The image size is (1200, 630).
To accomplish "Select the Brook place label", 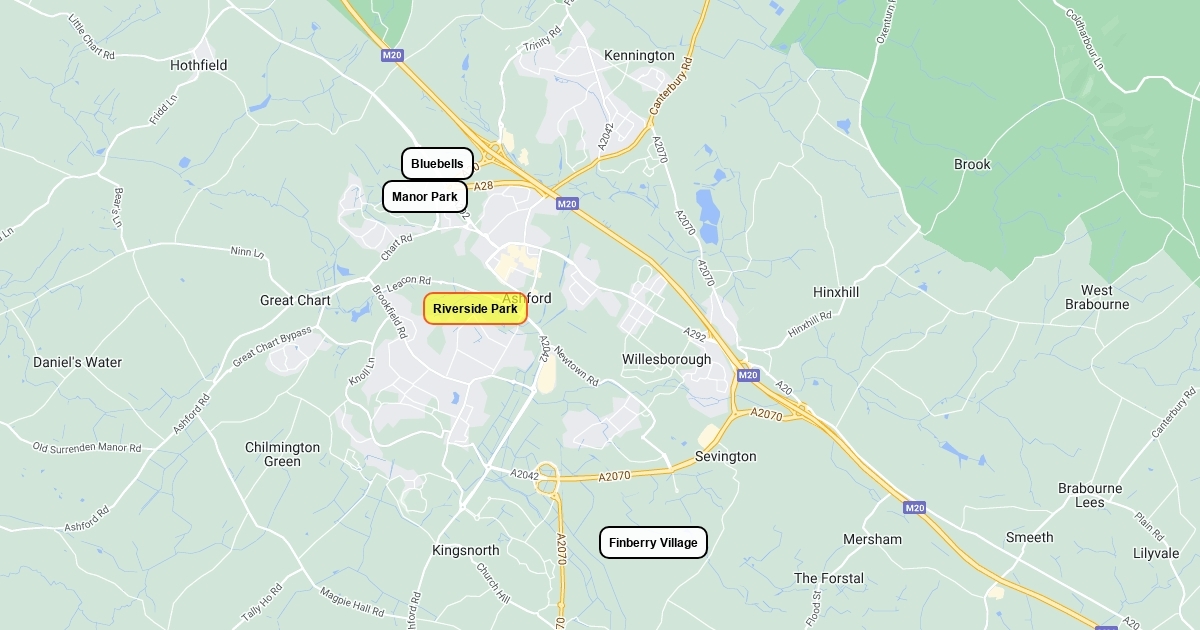I will (x=972, y=164).
